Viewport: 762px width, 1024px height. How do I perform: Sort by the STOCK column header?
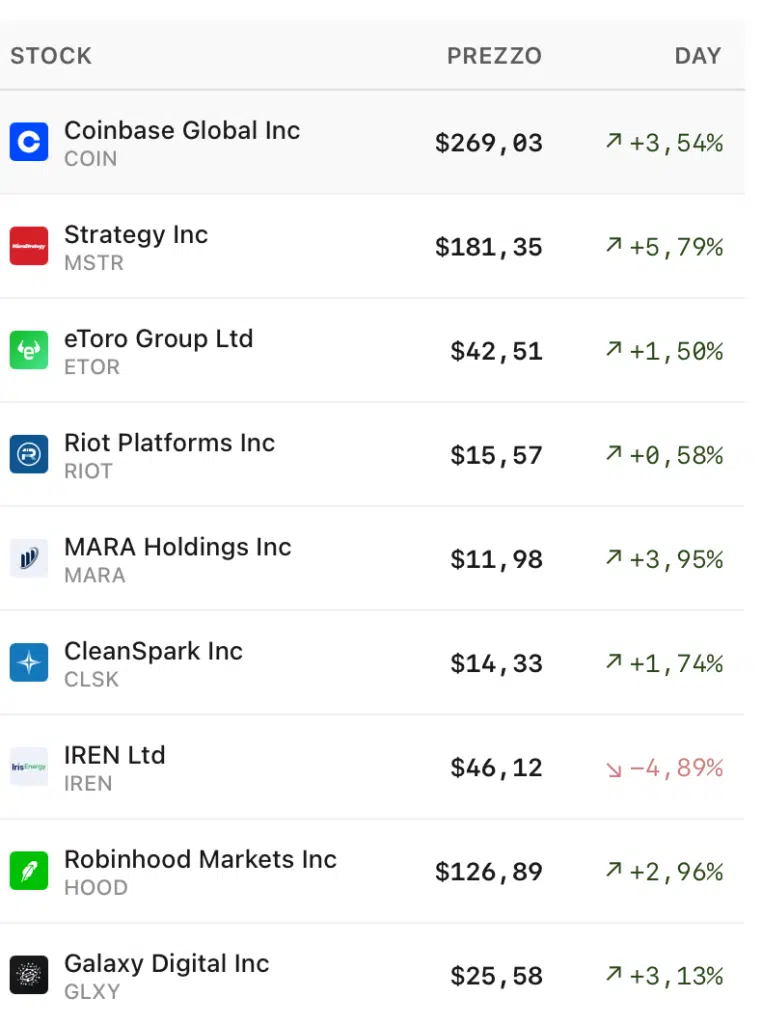pos(51,56)
